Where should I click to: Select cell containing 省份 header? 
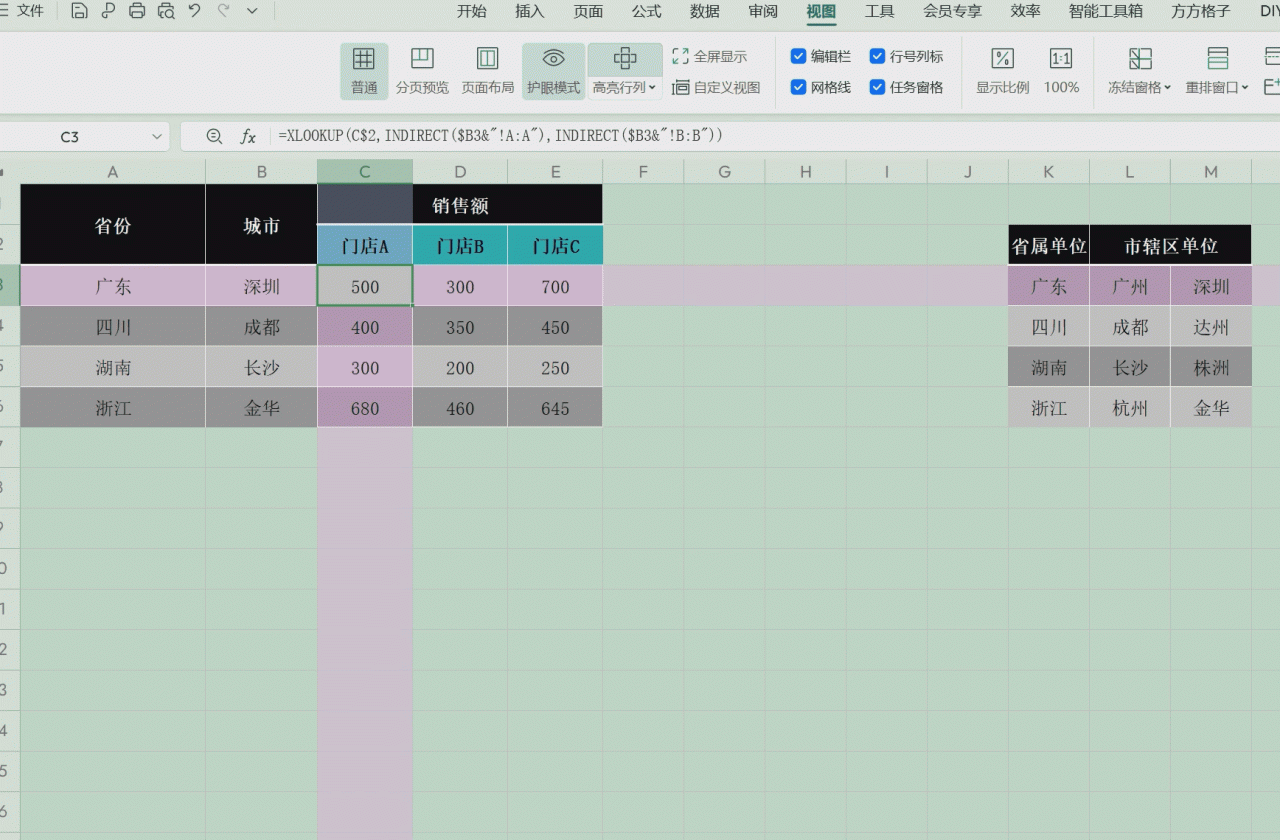tap(113, 225)
